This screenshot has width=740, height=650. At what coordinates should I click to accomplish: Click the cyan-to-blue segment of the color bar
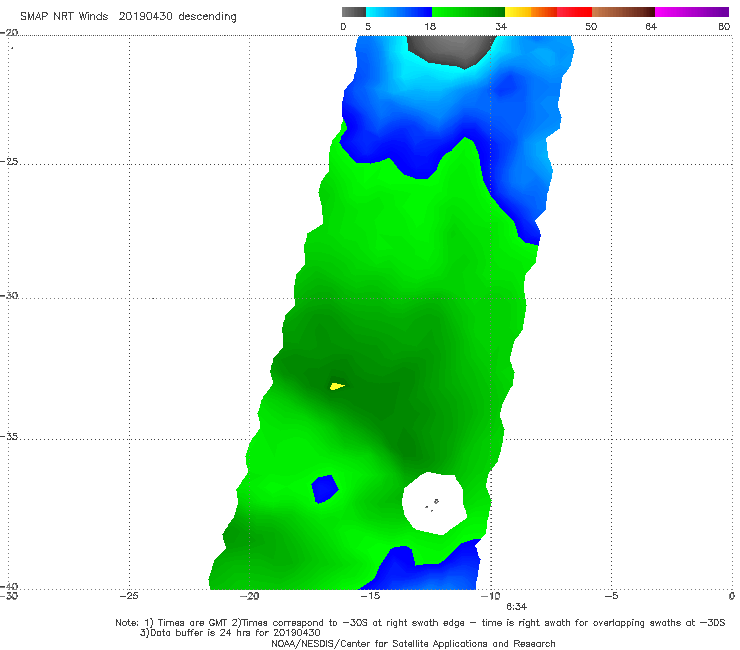pos(399,12)
